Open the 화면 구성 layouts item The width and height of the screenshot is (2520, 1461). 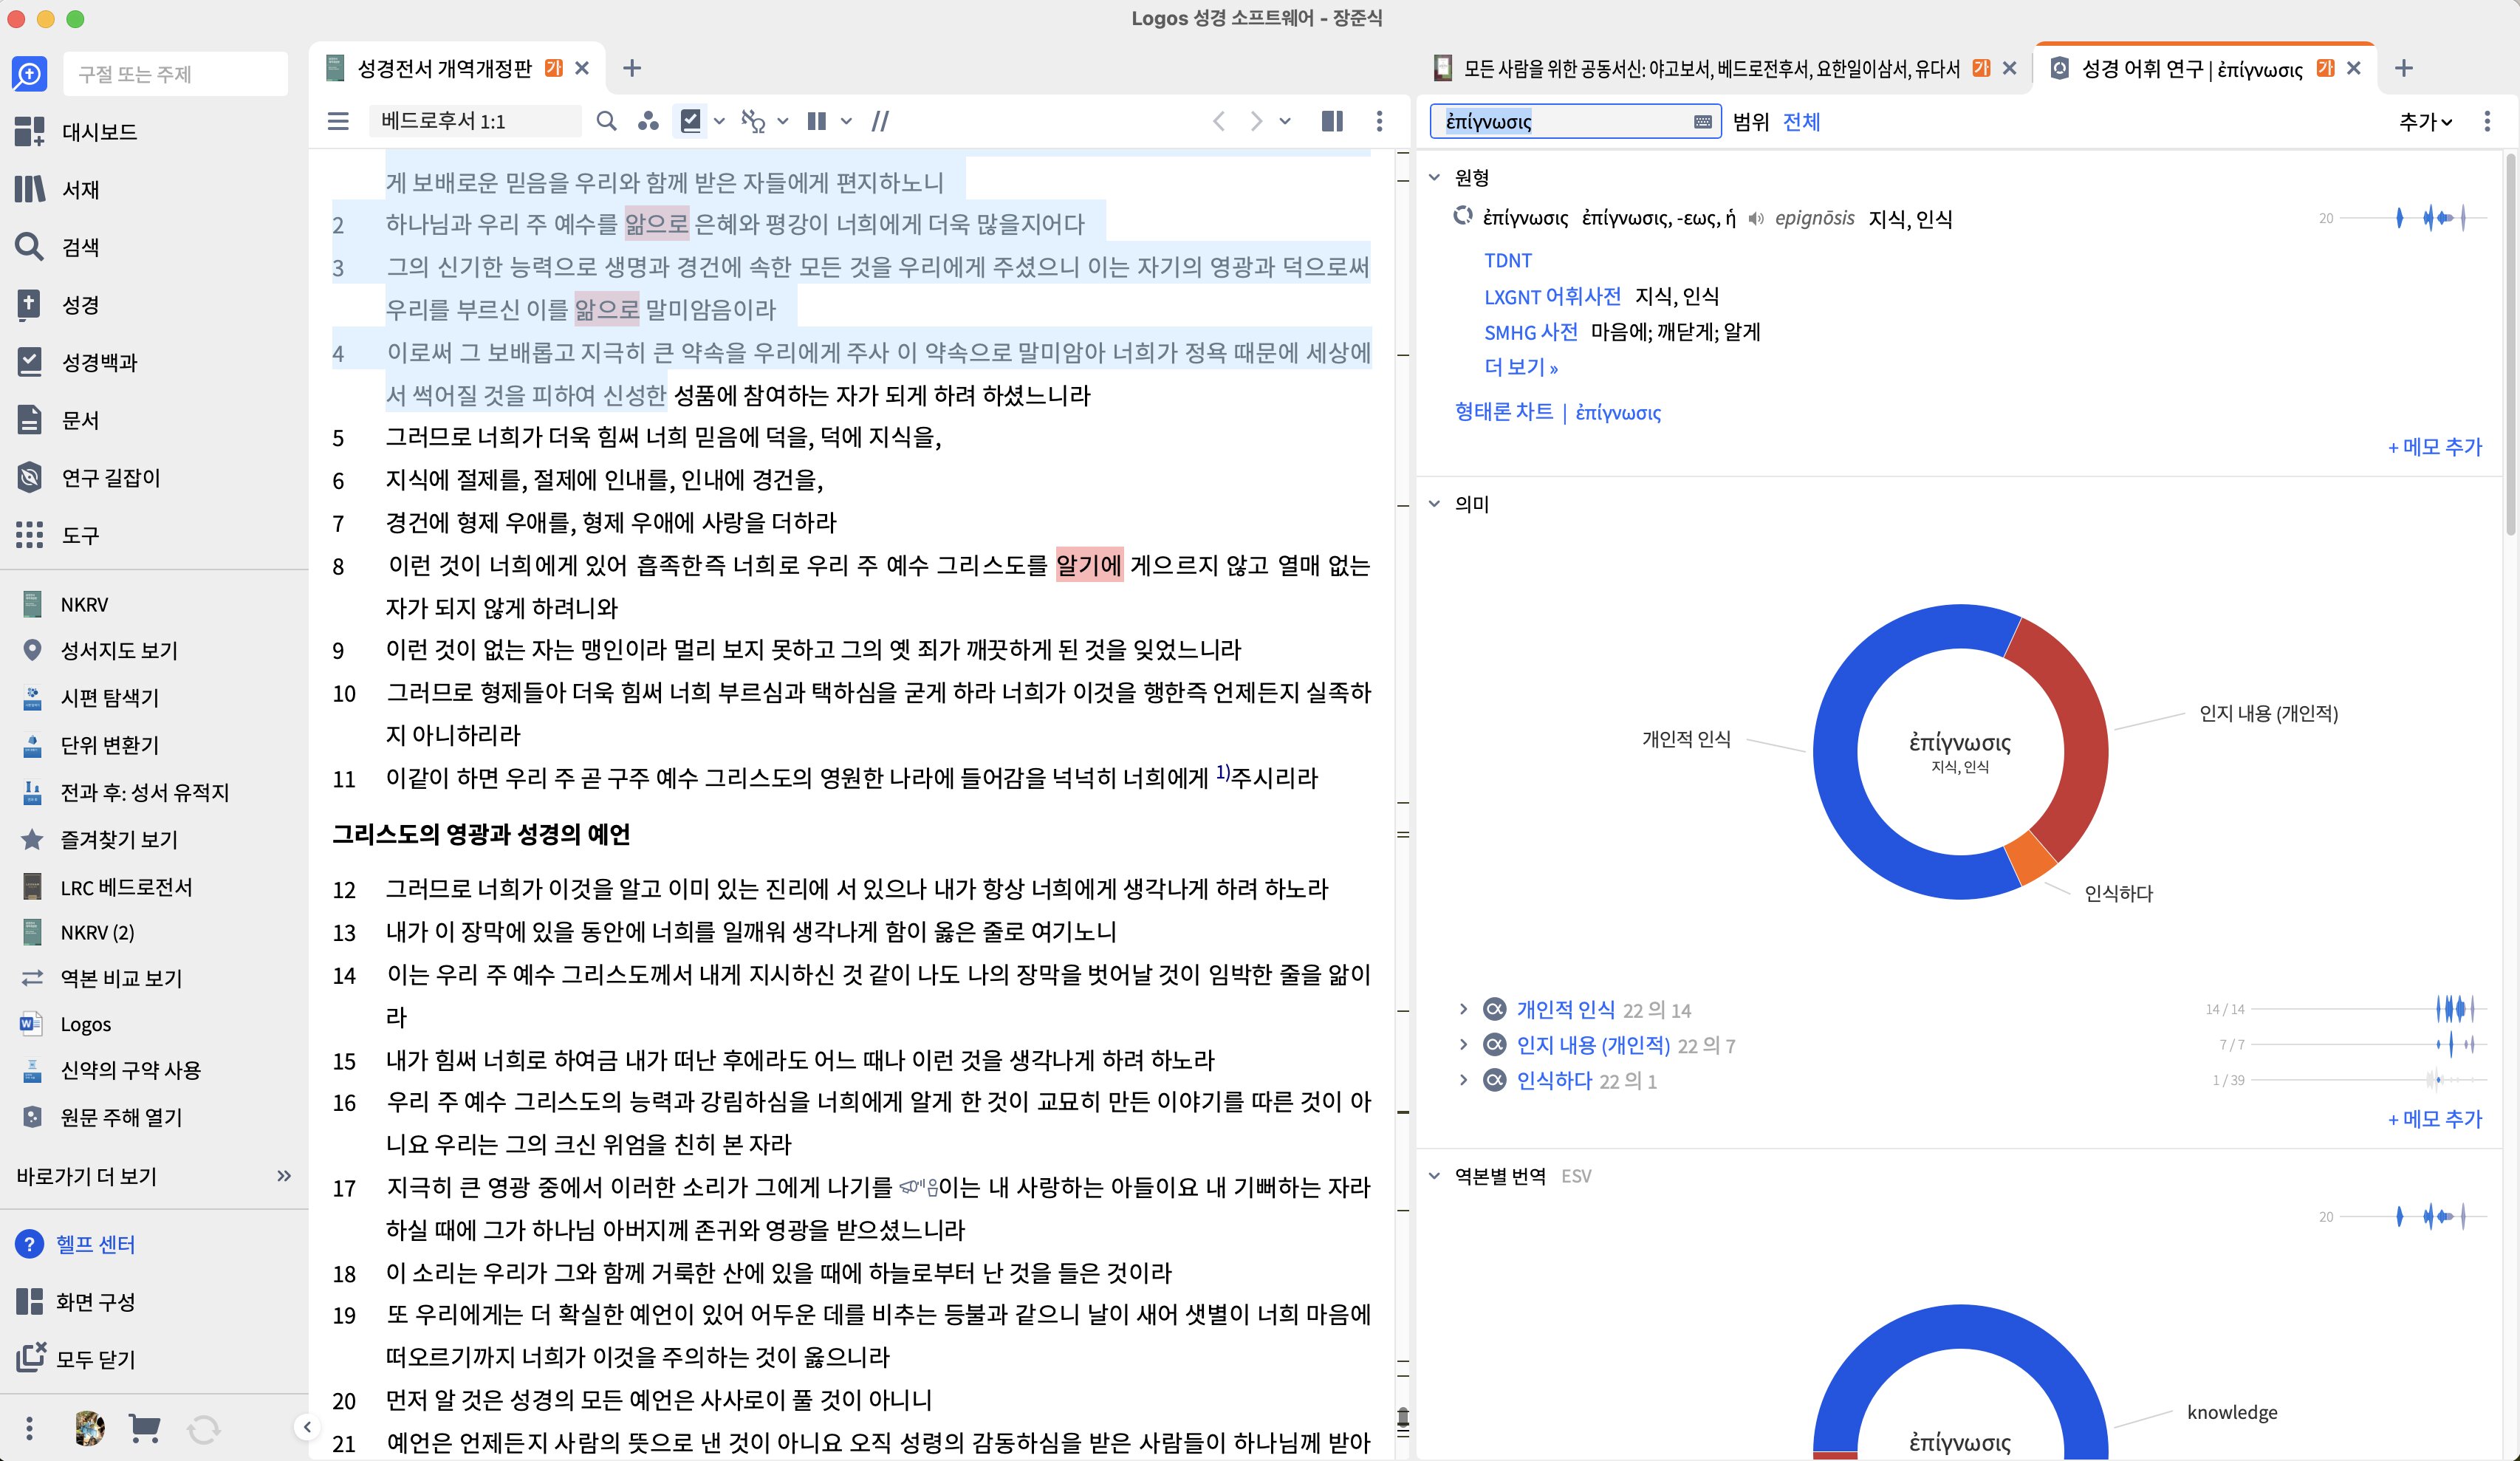point(75,1301)
